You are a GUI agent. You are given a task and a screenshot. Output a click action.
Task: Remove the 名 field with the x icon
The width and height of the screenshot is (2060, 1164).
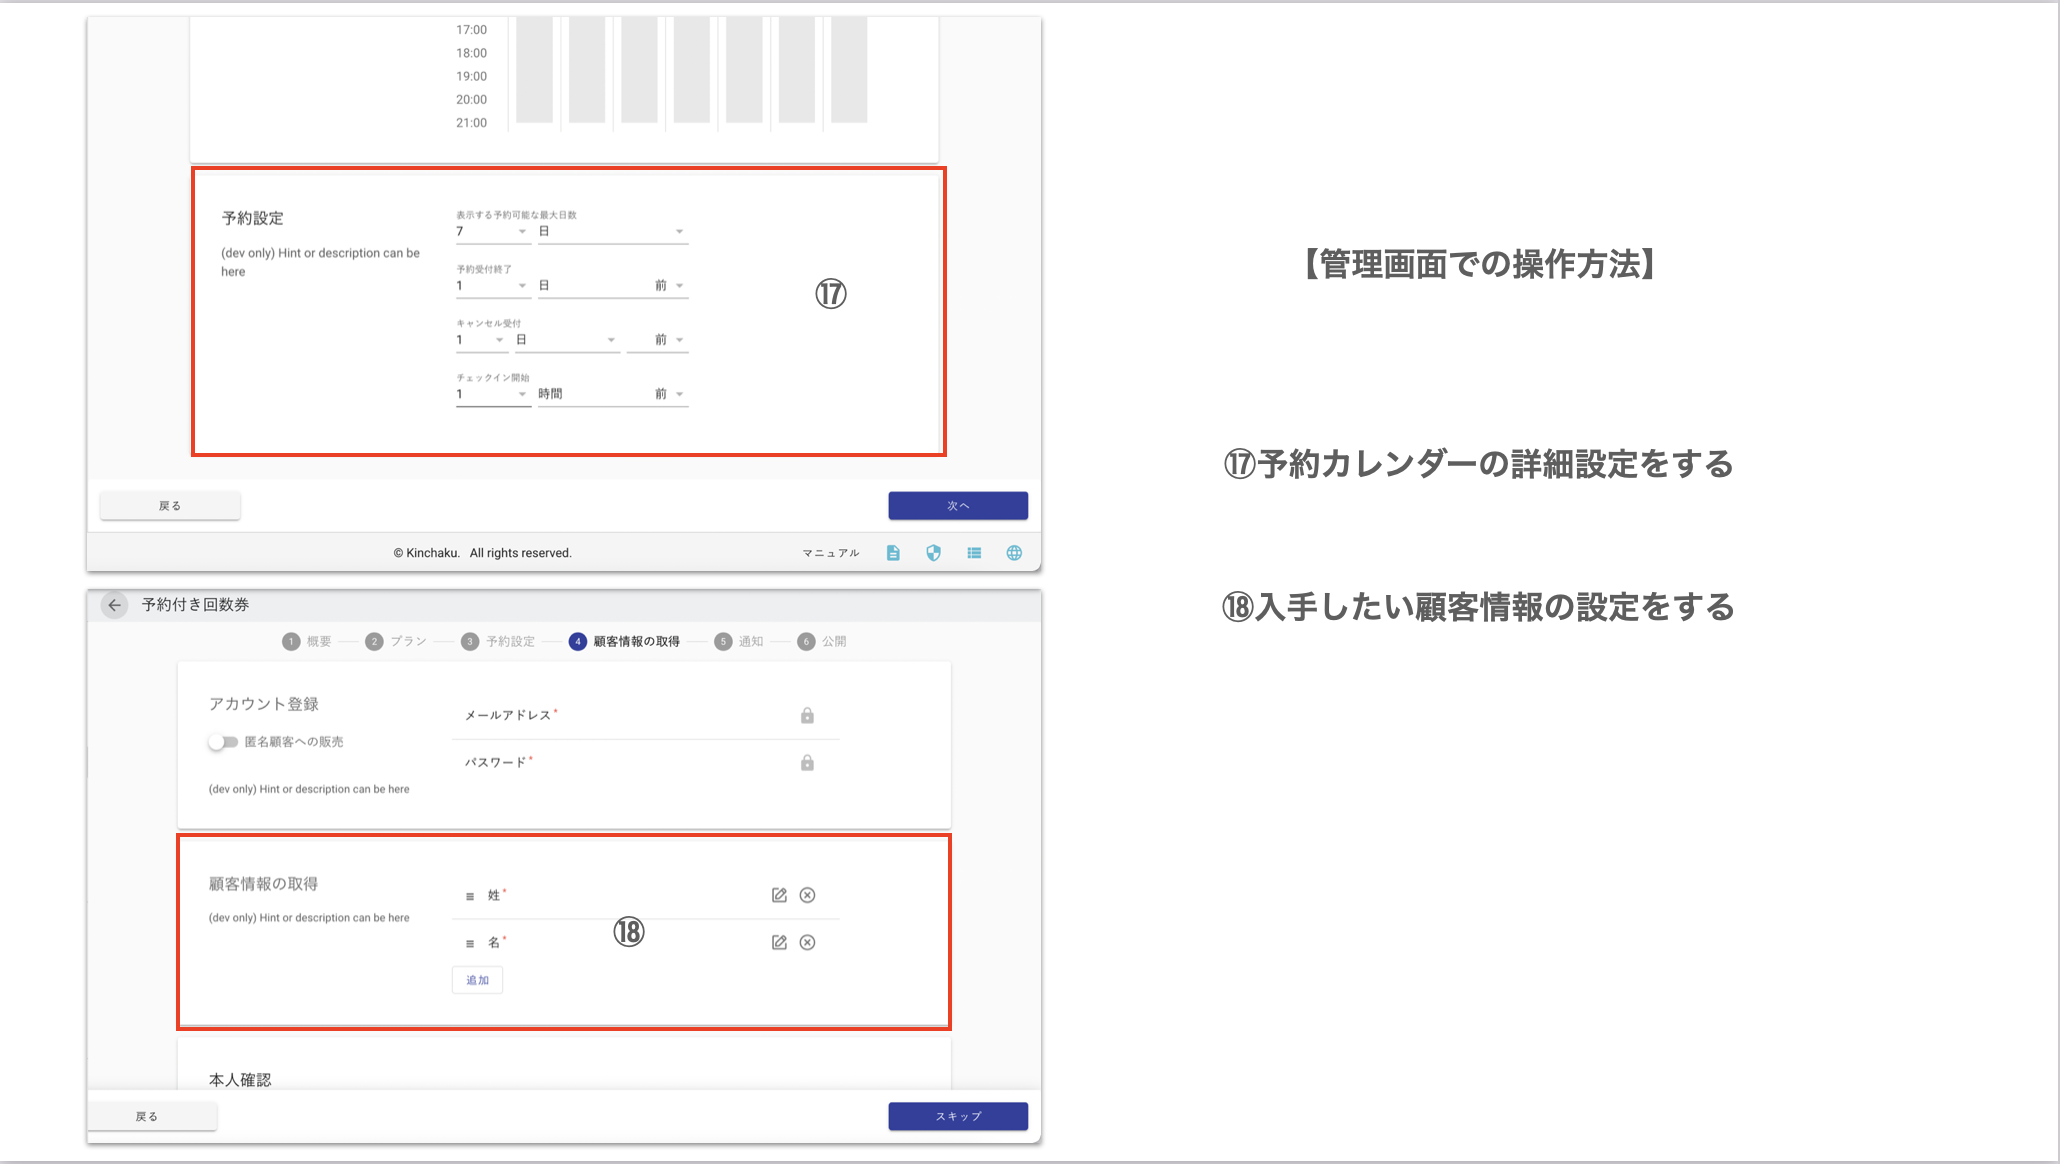point(807,942)
